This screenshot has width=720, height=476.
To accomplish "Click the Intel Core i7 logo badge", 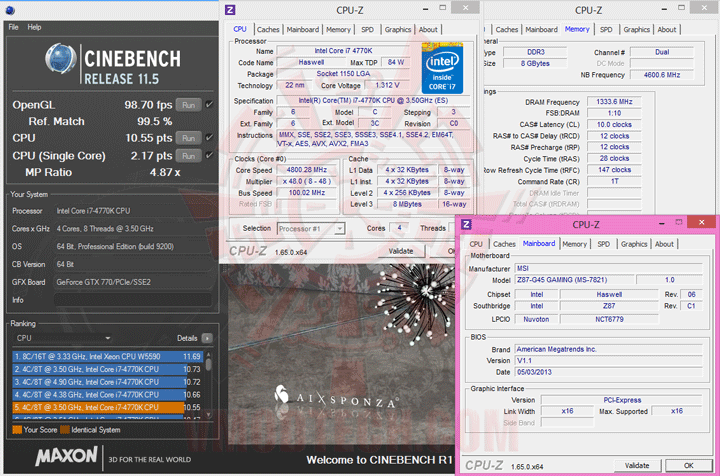I will click(442, 68).
